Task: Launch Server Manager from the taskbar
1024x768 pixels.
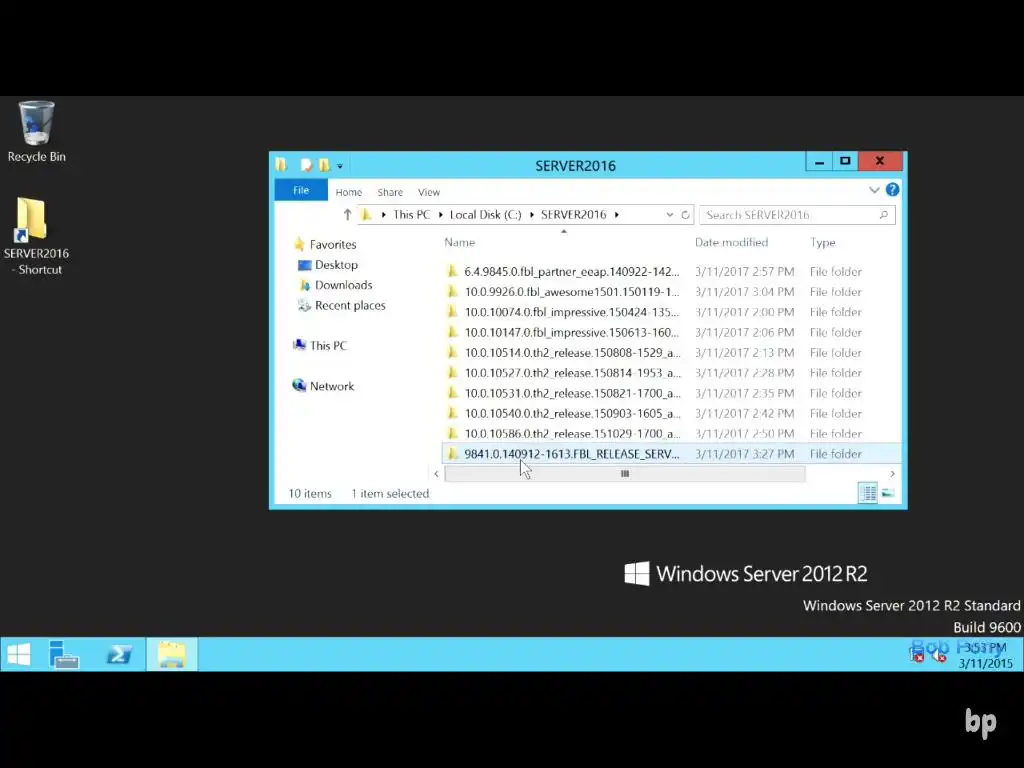Action: (x=63, y=654)
